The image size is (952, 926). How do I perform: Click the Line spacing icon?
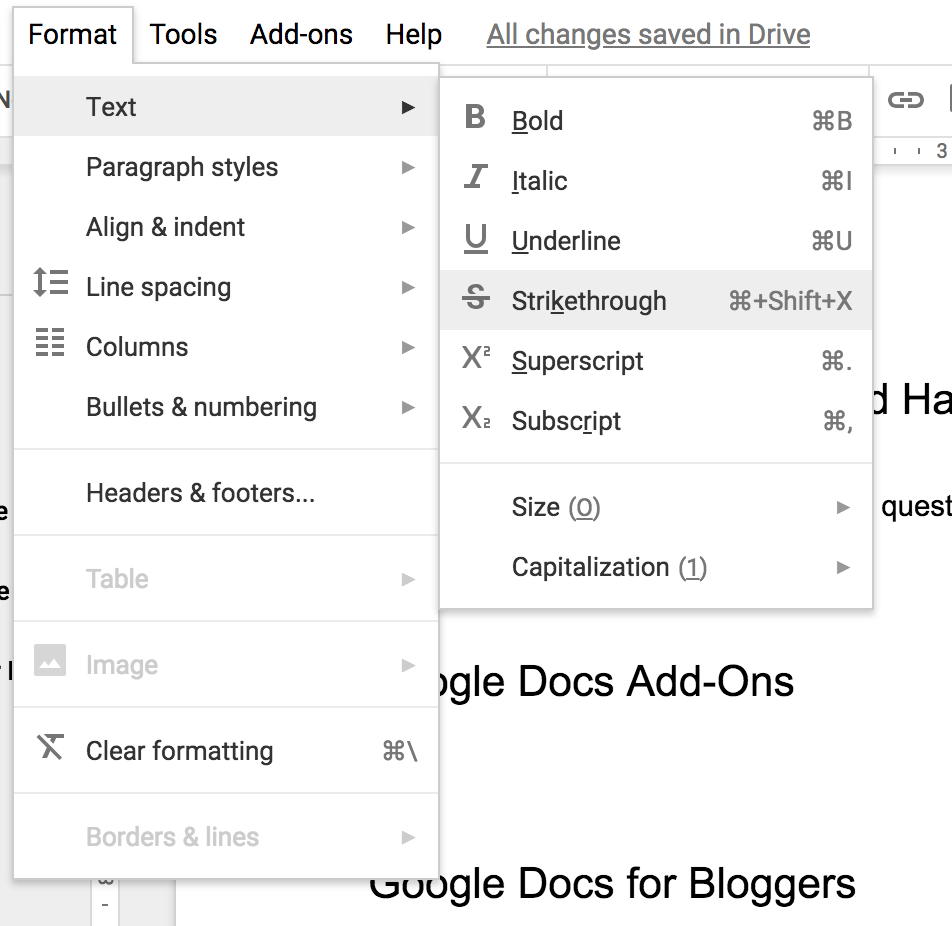[50, 284]
